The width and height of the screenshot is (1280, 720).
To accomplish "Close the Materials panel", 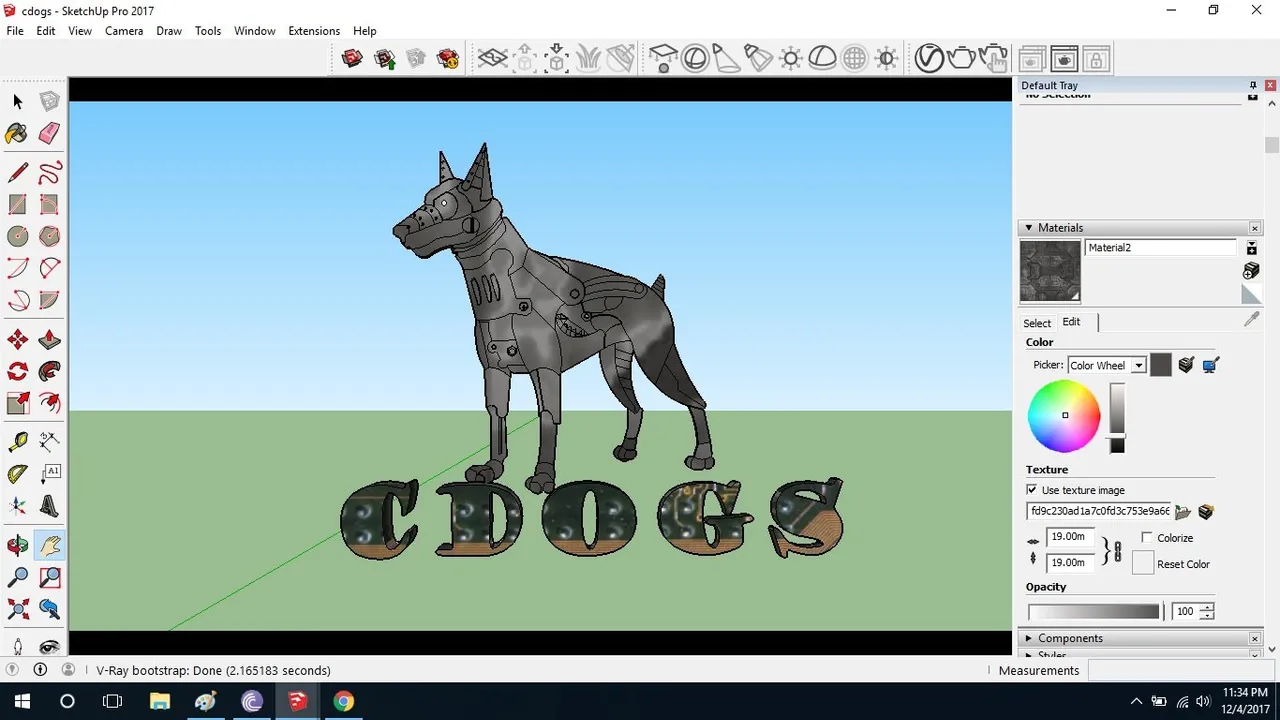I will (1255, 228).
